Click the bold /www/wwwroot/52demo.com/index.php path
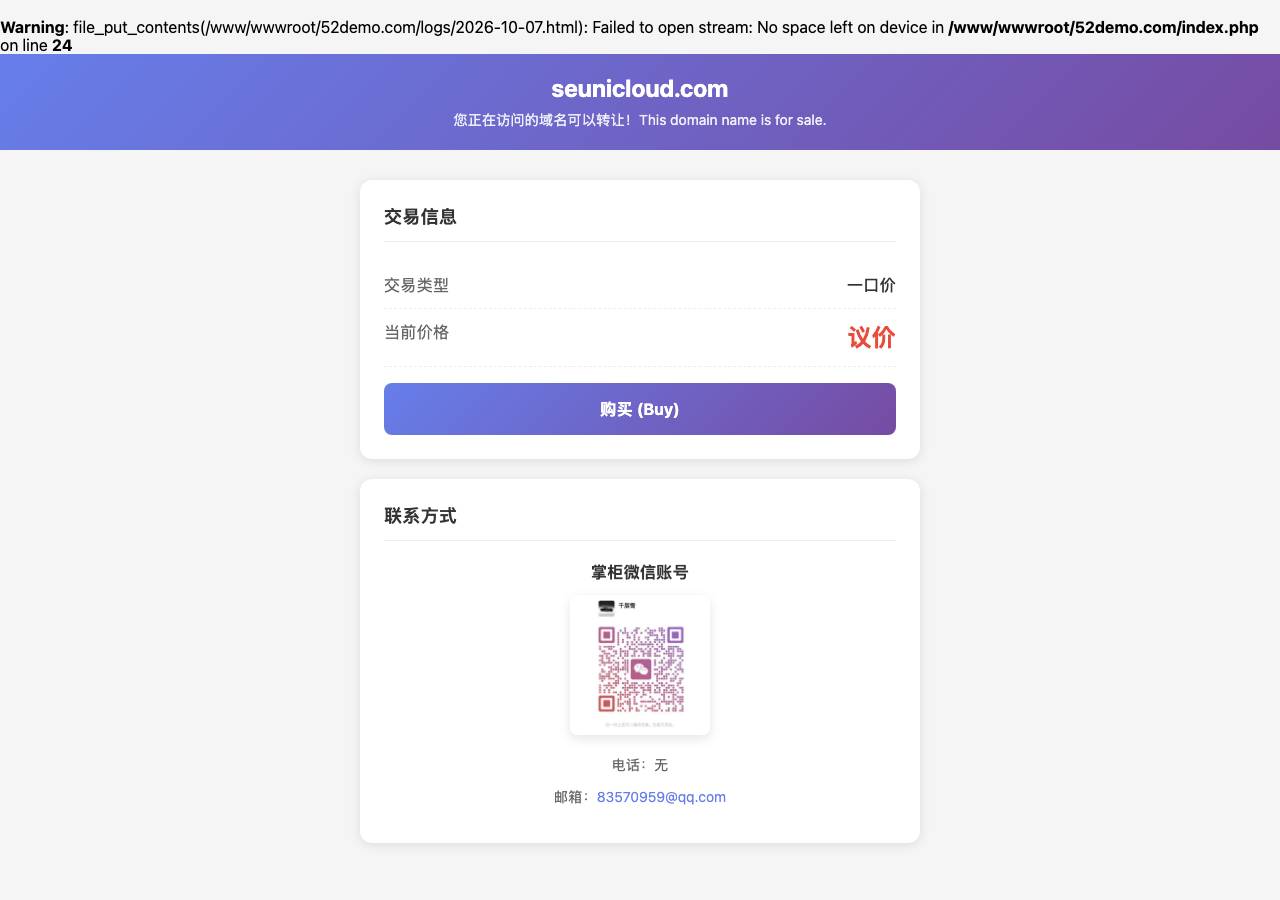Viewport: 1280px width, 900px height. pyautogui.click(x=1103, y=27)
